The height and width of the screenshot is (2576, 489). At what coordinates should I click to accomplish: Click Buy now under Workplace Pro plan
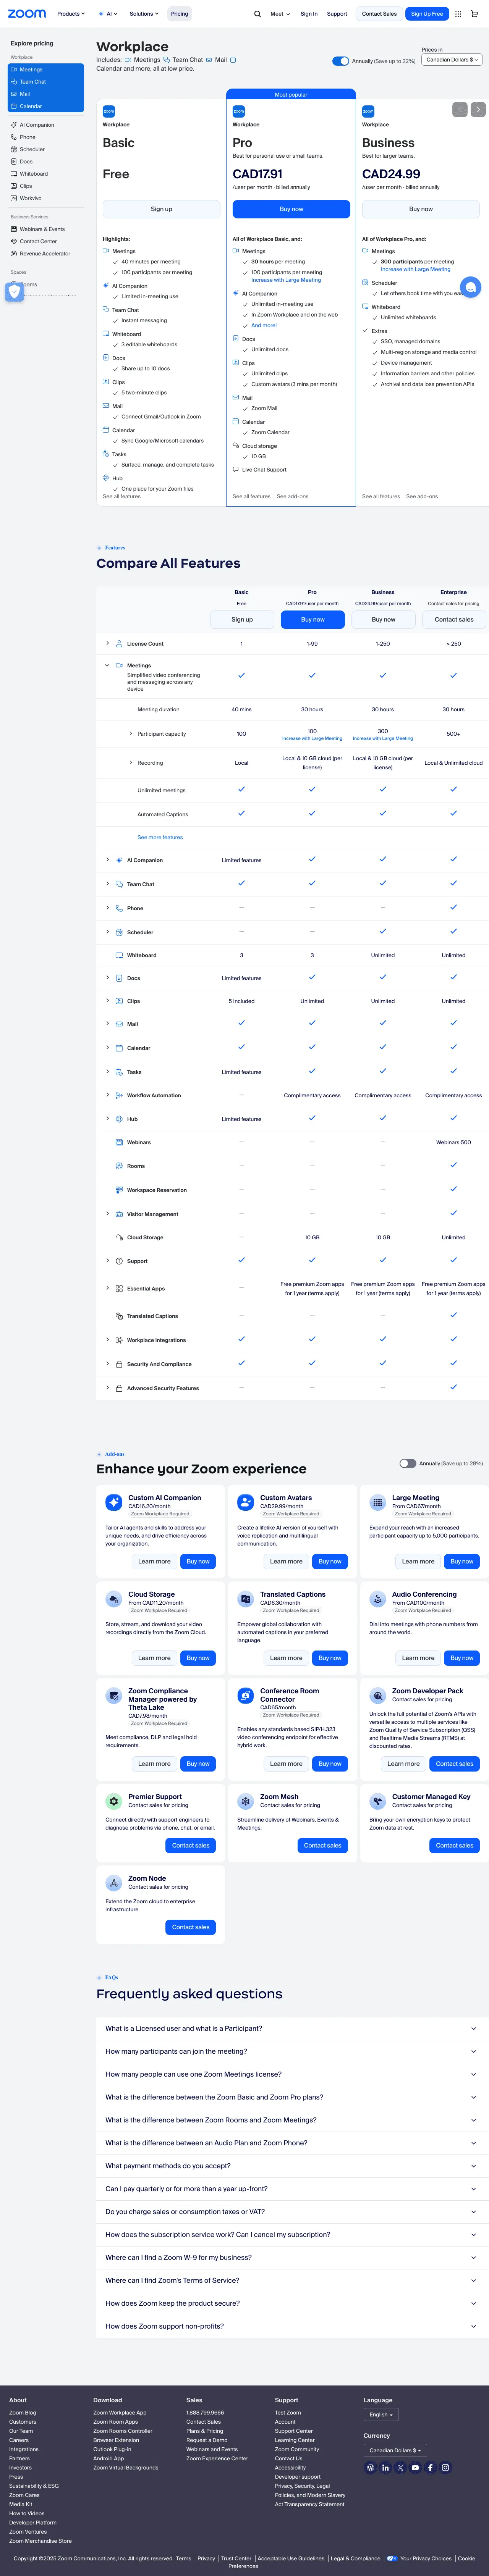(x=291, y=209)
